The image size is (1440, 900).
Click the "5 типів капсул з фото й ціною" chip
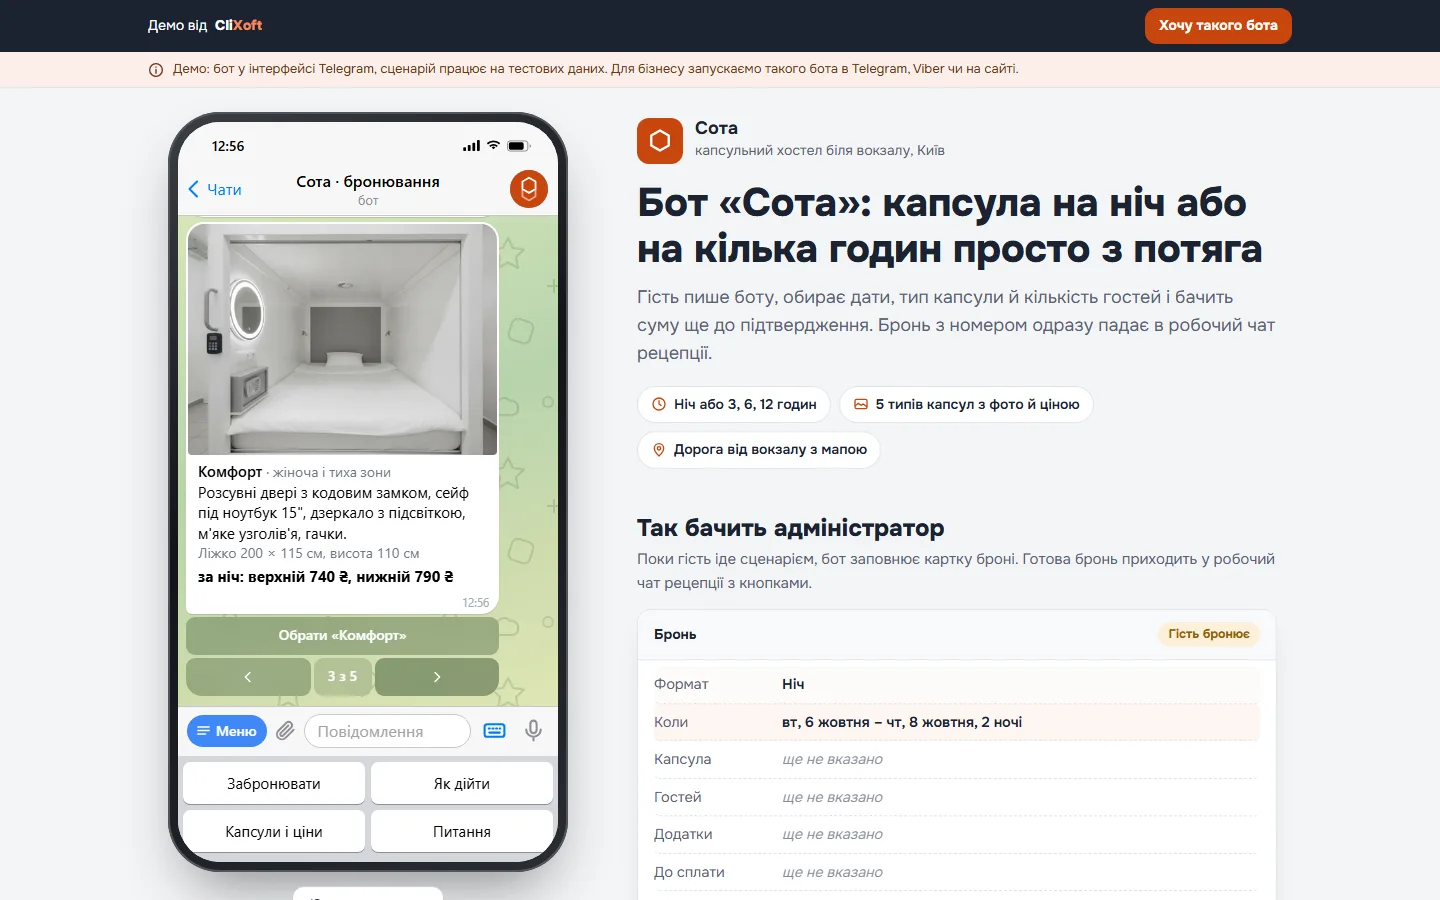click(x=966, y=405)
